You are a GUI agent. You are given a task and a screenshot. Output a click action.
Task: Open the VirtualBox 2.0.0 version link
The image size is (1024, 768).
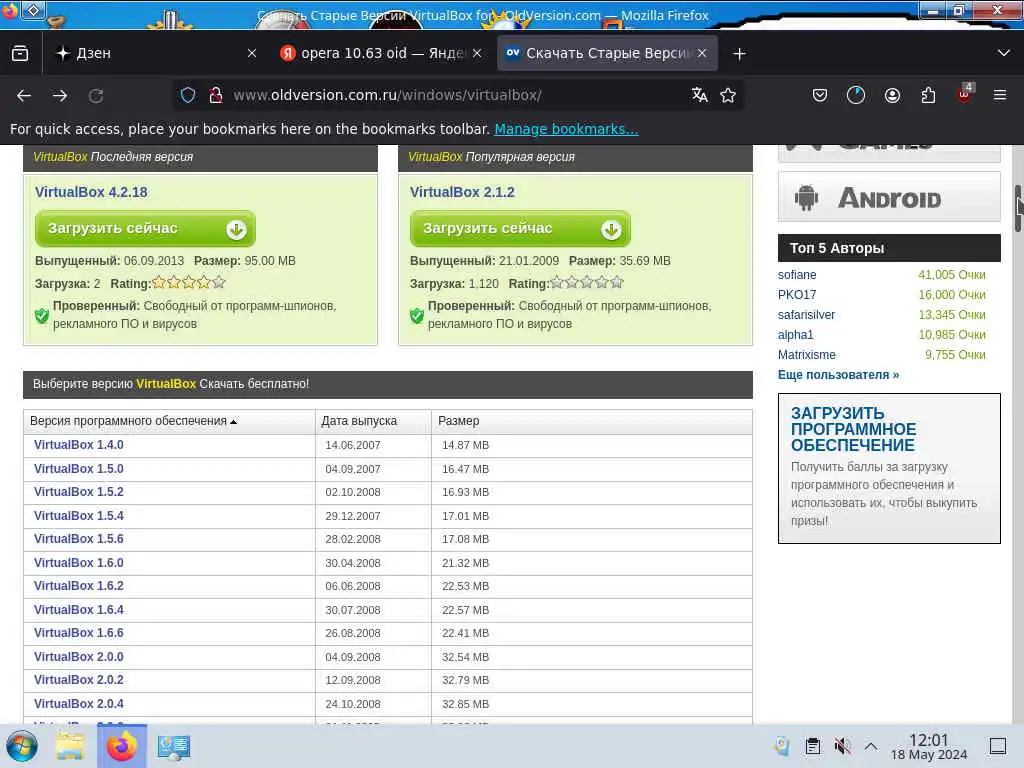[78, 656]
